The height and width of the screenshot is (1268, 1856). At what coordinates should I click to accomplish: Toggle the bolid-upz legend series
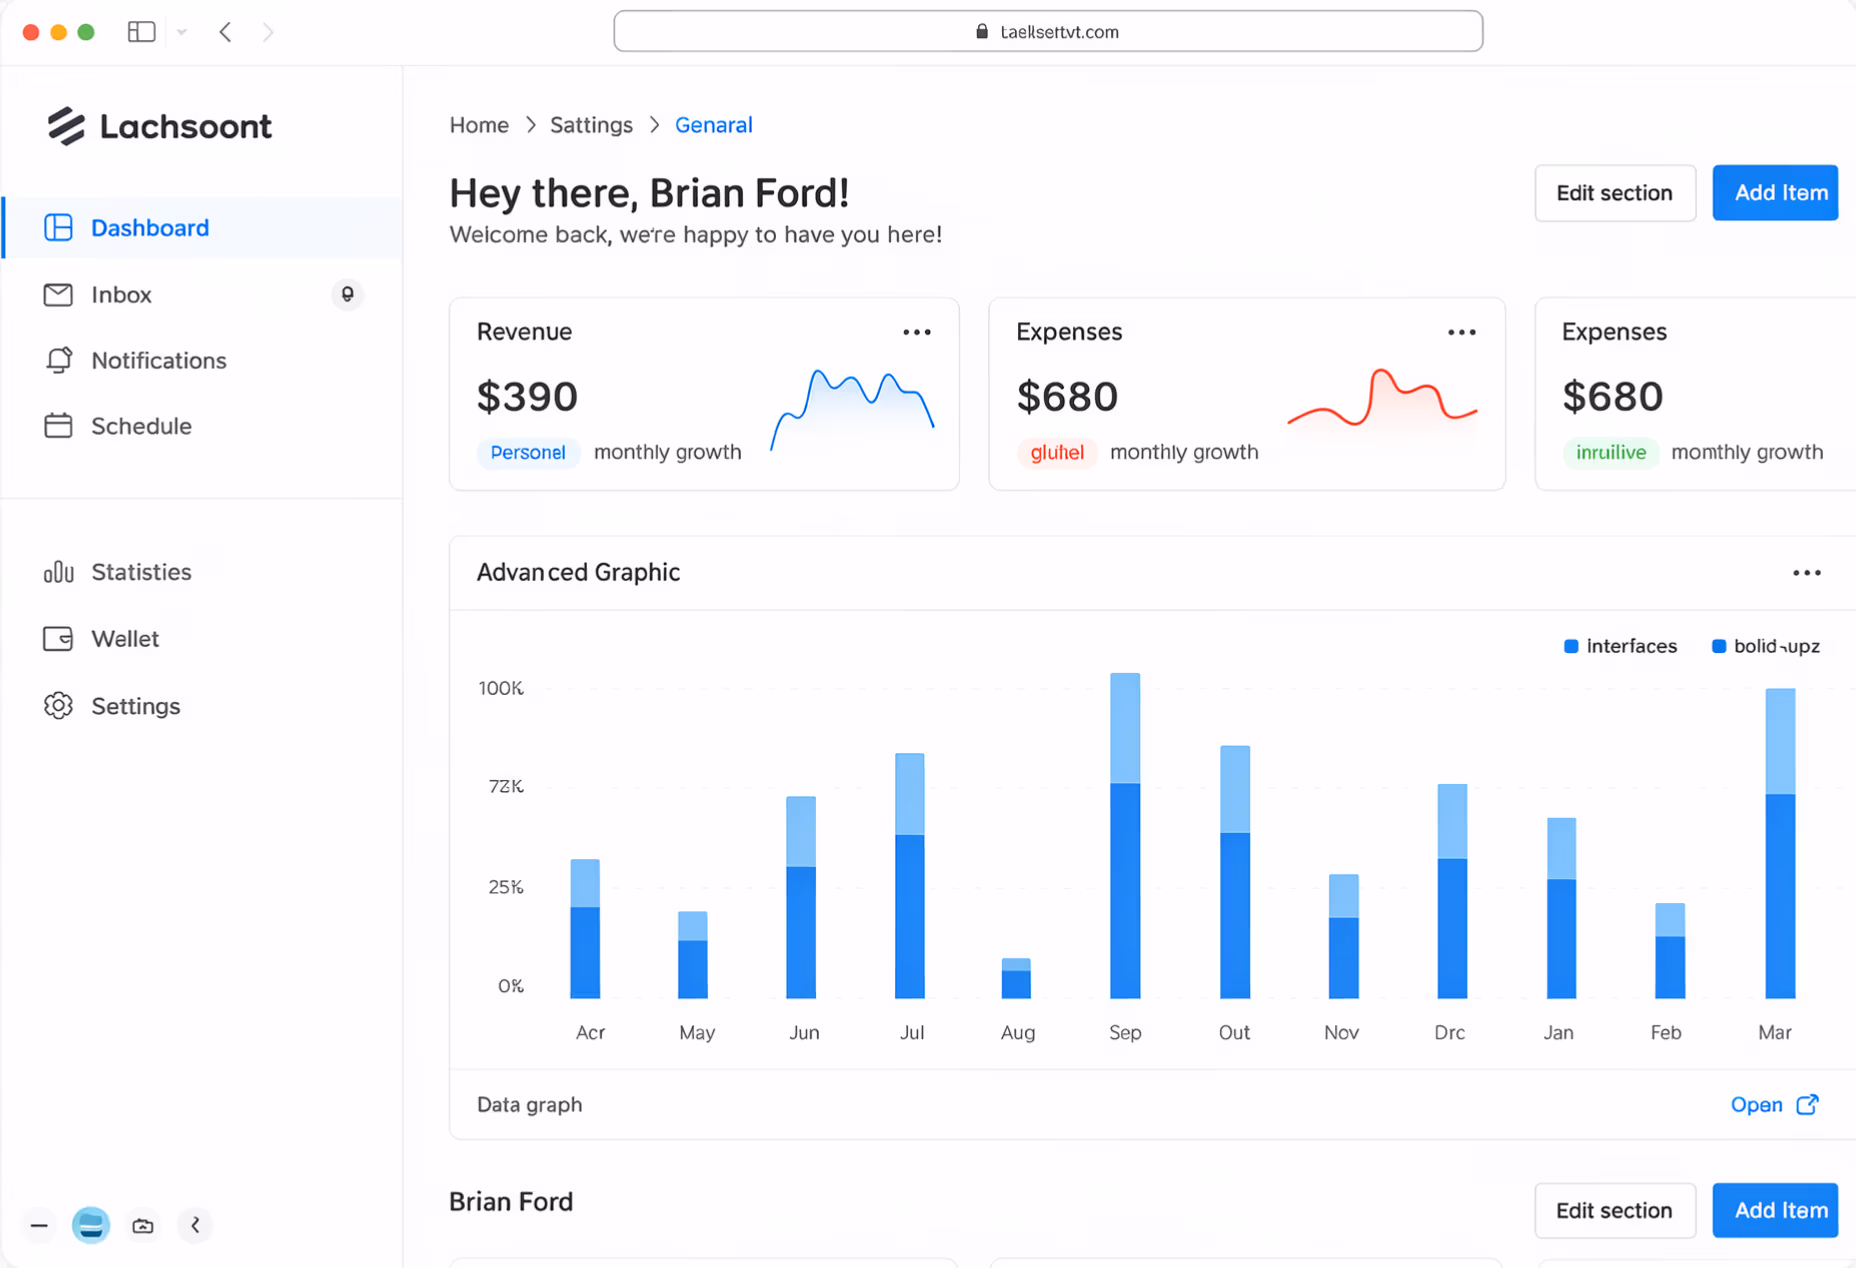point(1766,646)
